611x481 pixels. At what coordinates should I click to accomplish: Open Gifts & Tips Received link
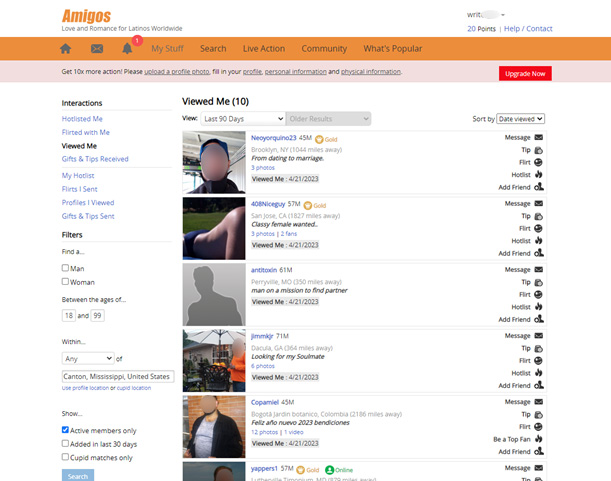(95, 159)
